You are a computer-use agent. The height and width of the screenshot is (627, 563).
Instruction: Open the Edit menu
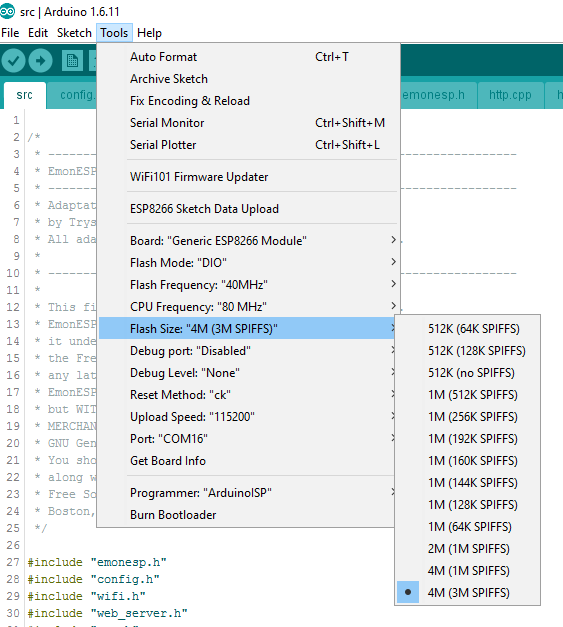pos(38,33)
